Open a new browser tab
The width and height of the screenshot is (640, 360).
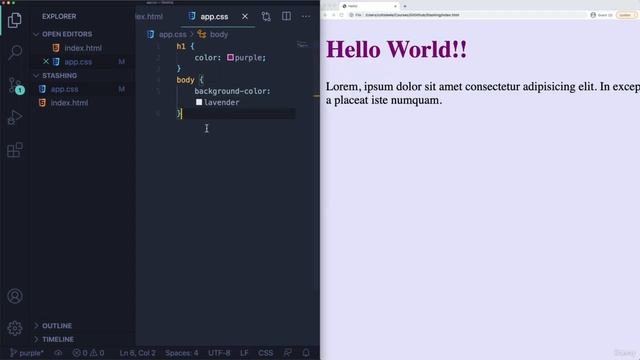[404, 6]
